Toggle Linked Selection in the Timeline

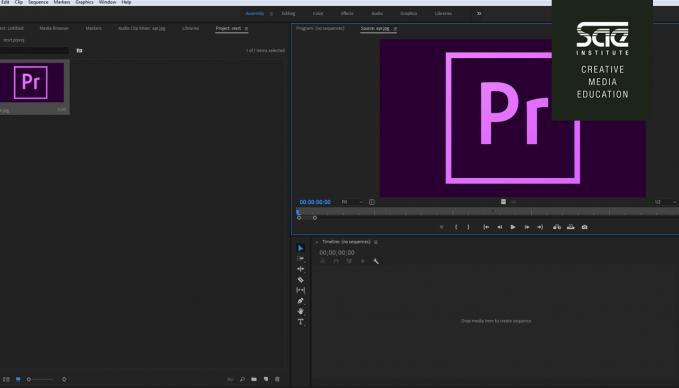pos(349,261)
